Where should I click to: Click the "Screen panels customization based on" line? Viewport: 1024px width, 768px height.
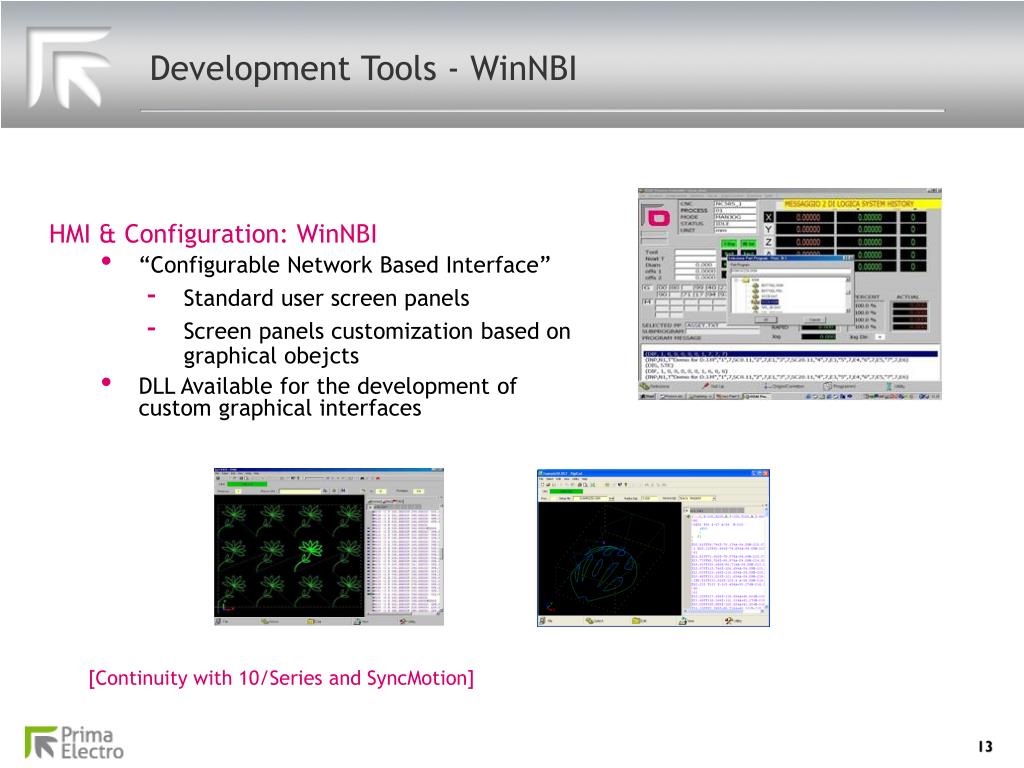[x=377, y=331]
